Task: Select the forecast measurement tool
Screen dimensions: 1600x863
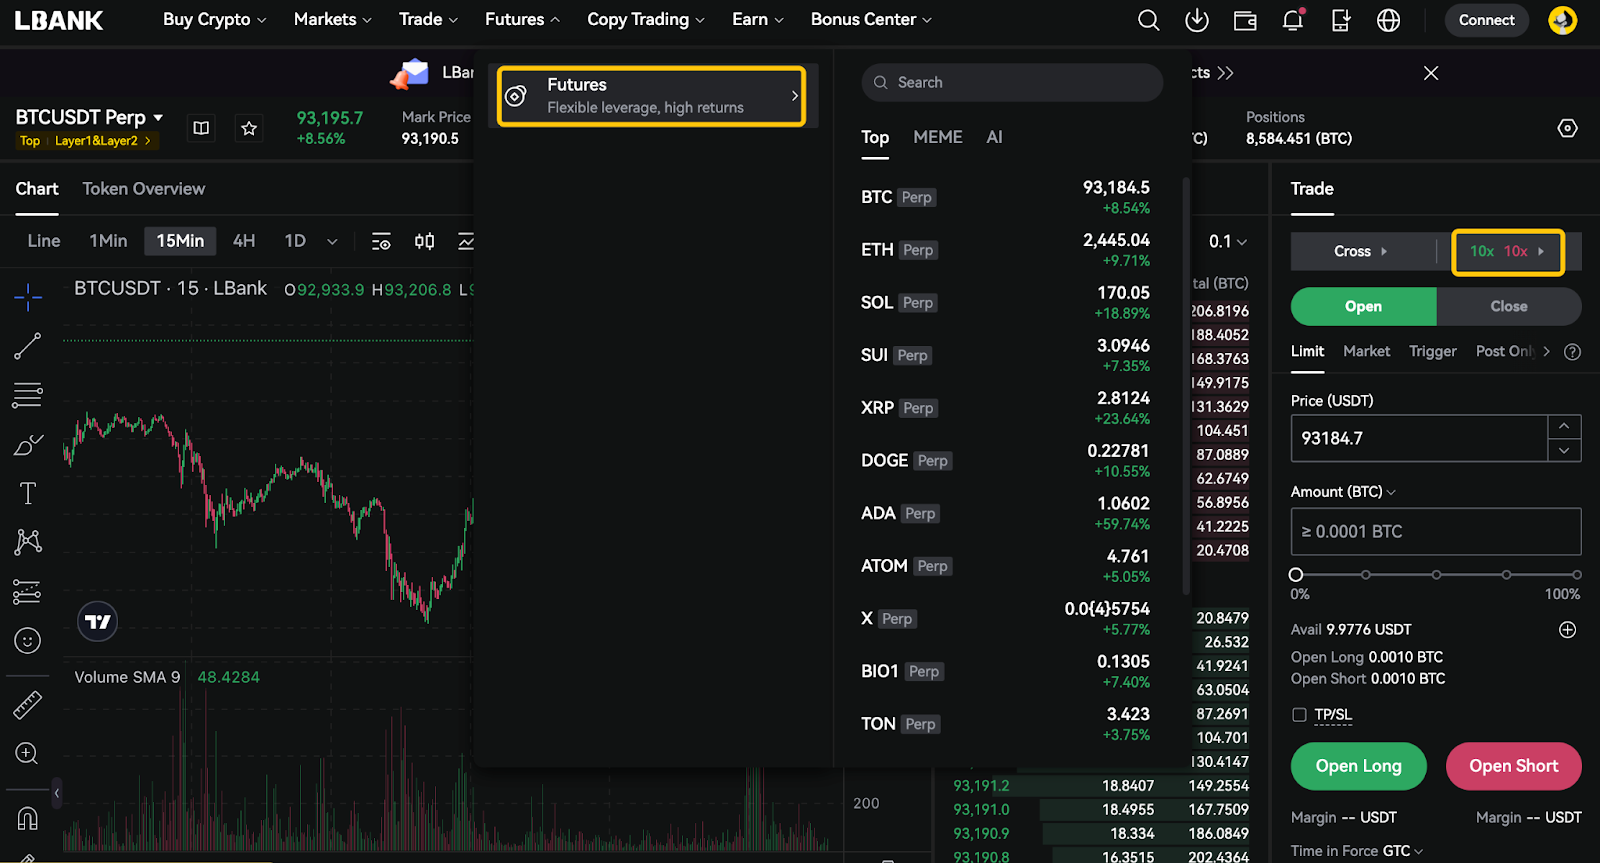Action: pyautogui.click(x=28, y=591)
